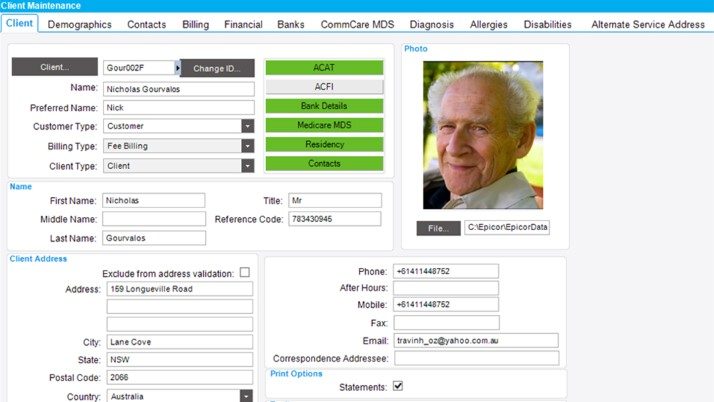Click the Residency button
The image size is (714, 402).
tap(324, 144)
